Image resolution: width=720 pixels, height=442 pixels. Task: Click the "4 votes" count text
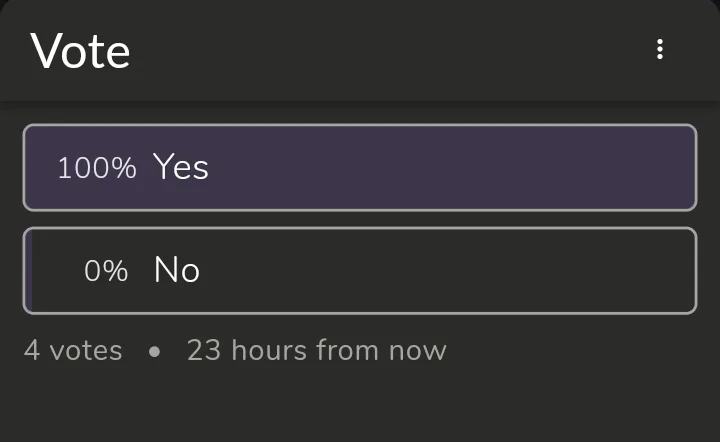pyautogui.click(x=73, y=351)
